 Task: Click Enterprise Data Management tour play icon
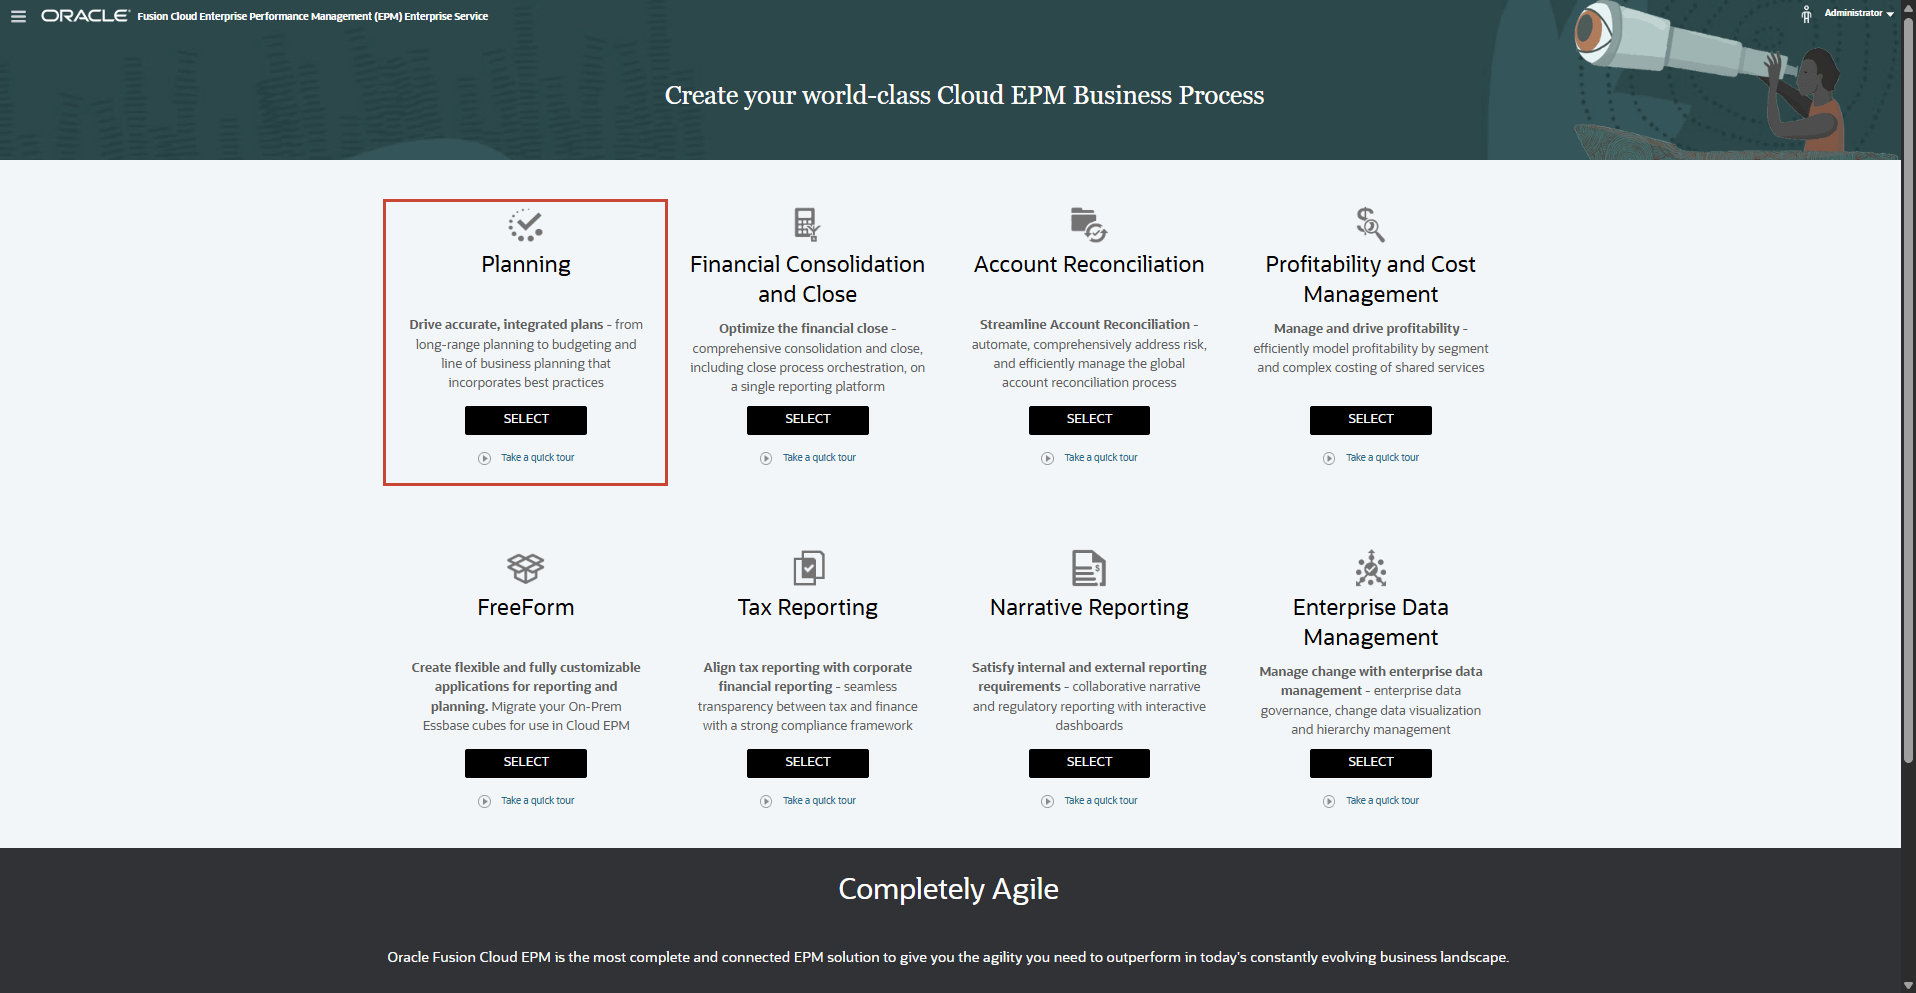[x=1329, y=802]
